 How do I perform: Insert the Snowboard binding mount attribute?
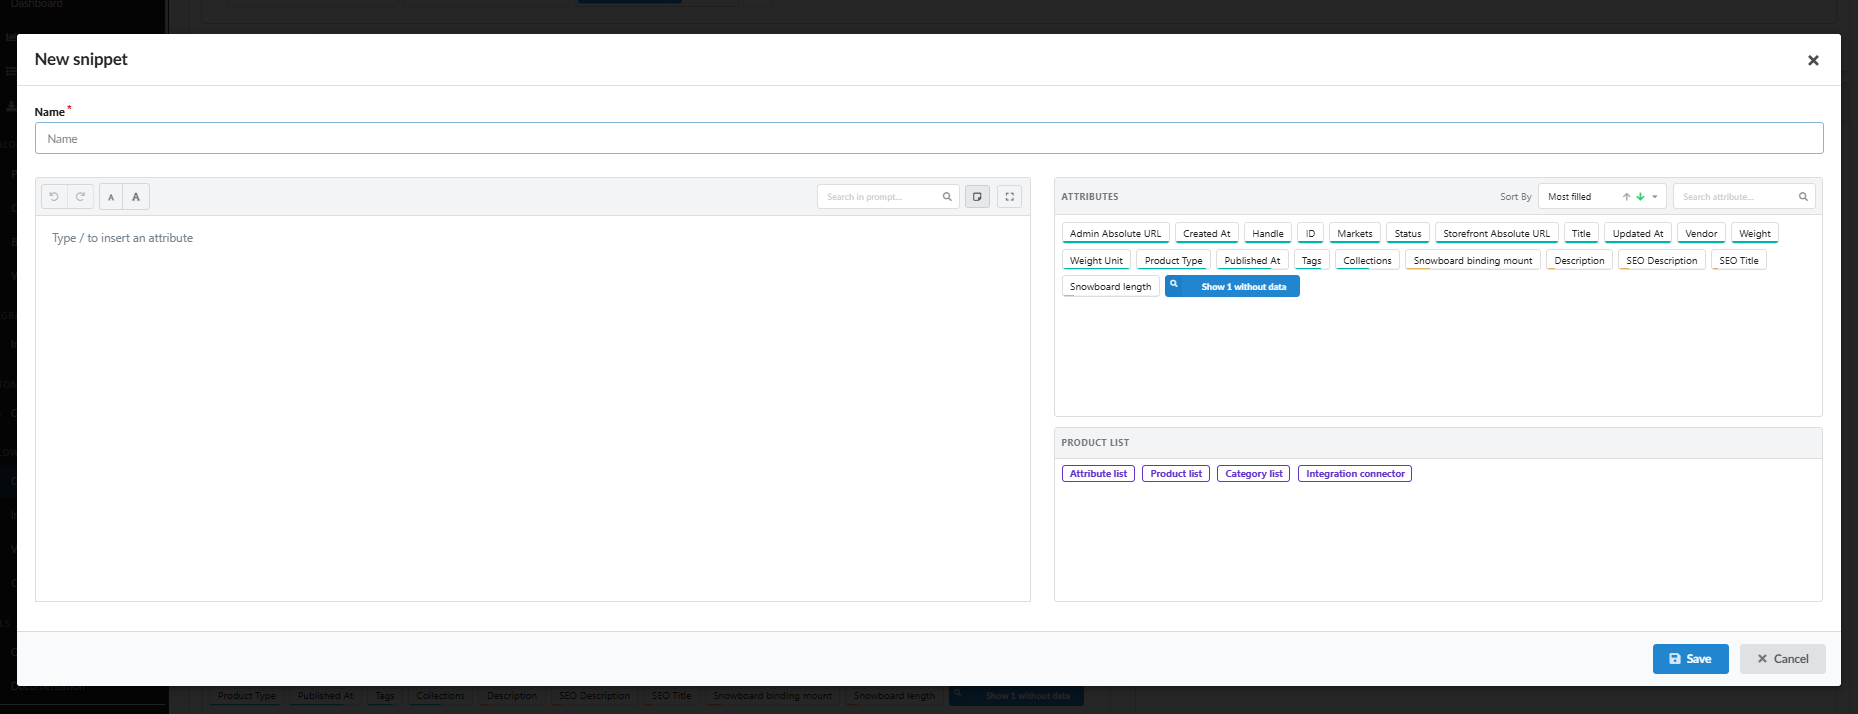pos(1472,261)
